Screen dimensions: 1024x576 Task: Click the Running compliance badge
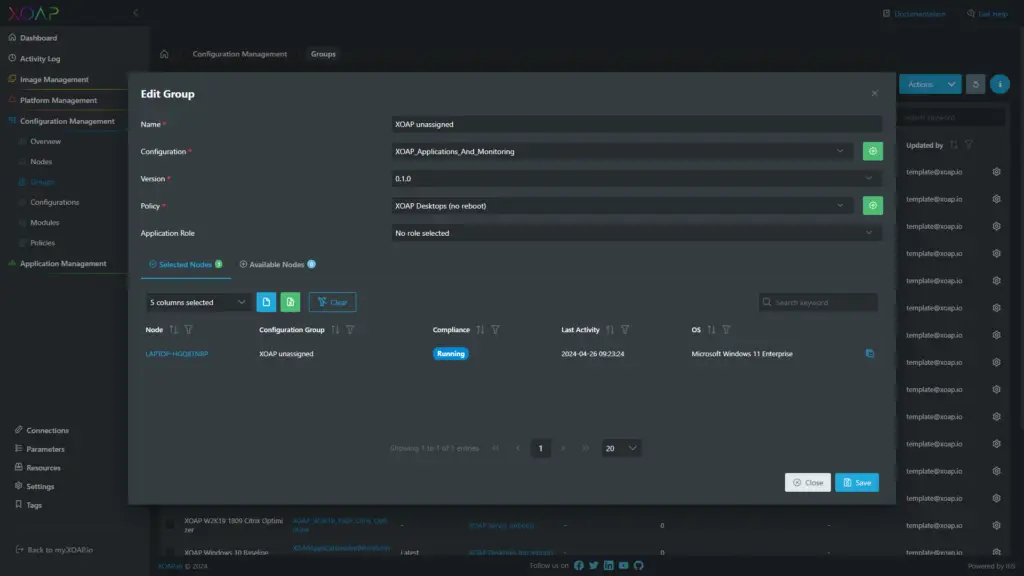(x=451, y=354)
